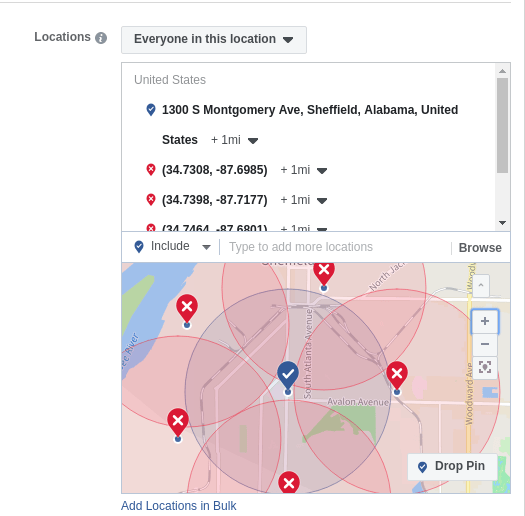Click the red exclude pin at map bottom center
Screen dimensions: 525x516
click(289, 482)
